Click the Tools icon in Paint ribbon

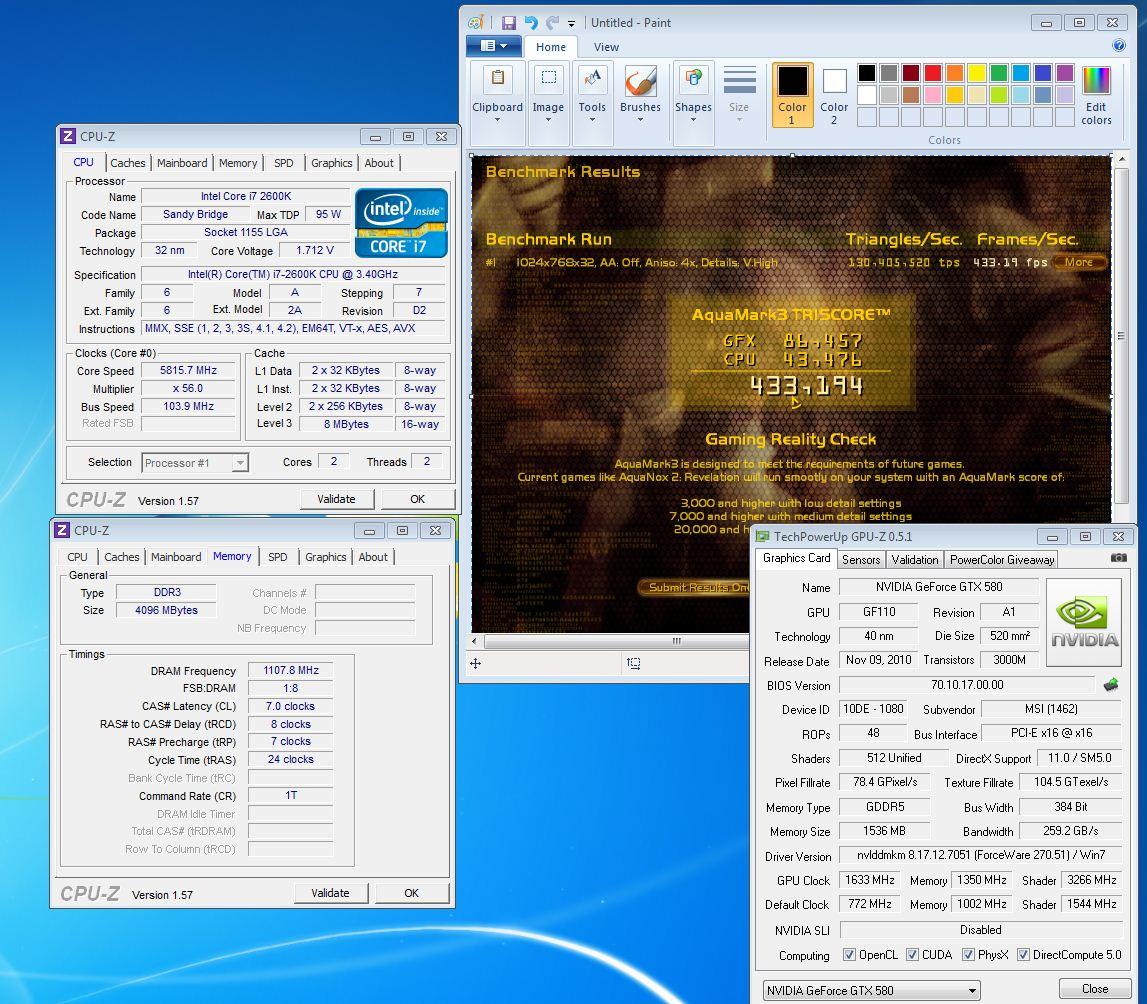tap(592, 78)
